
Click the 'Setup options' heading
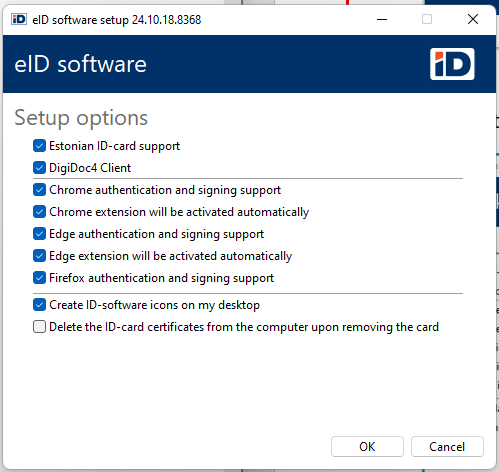81,118
